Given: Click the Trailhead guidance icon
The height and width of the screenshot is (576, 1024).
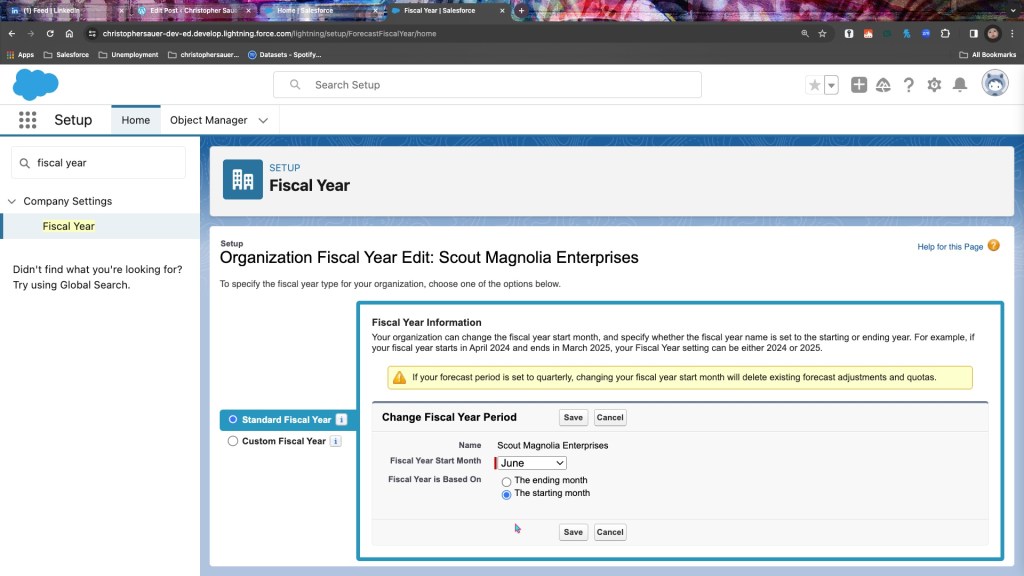Looking at the screenshot, I should click(x=883, y=85).
